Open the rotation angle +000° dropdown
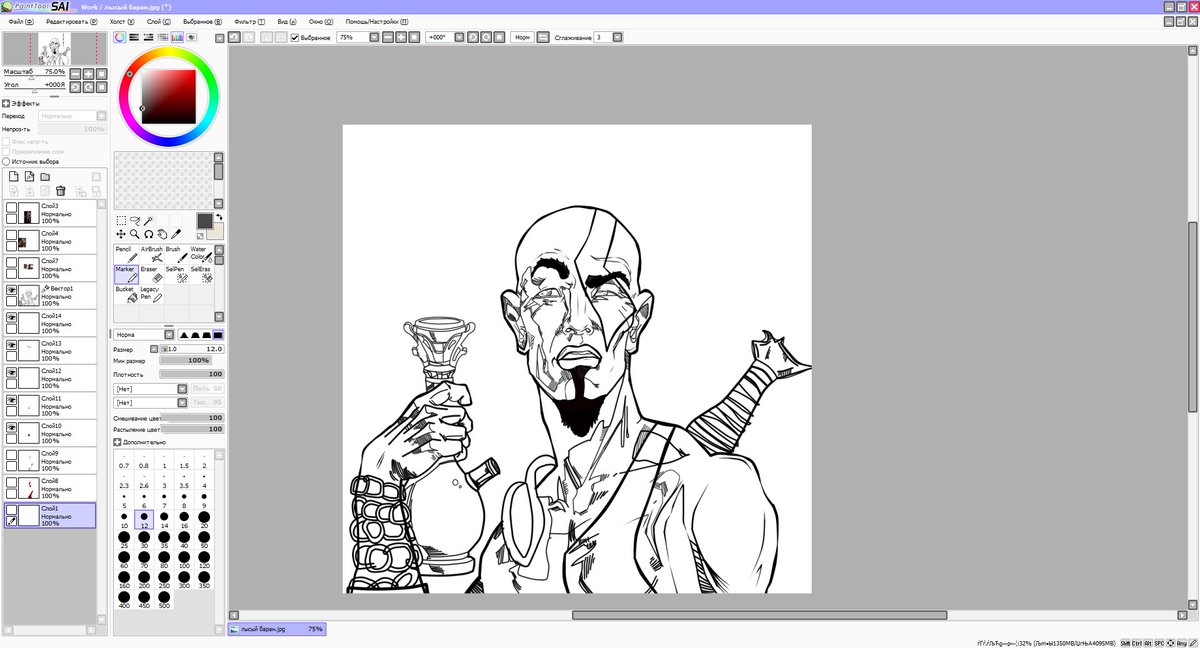 (x=460, y=37)
